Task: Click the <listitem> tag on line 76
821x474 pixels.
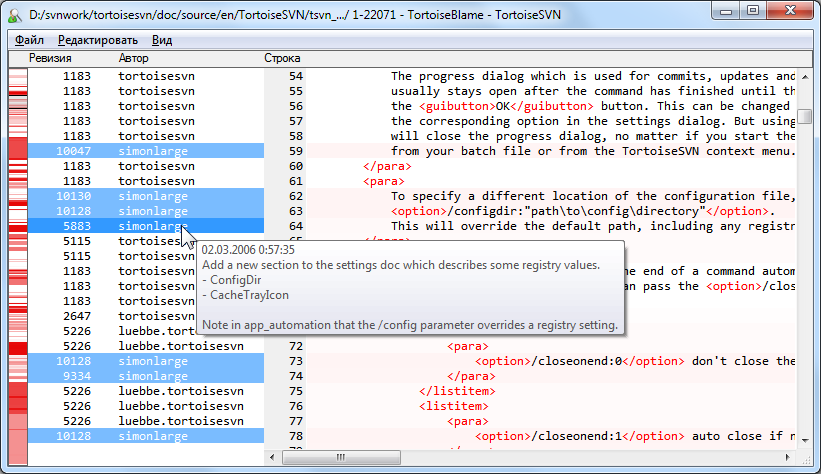Action: click(x=453, y=406)
